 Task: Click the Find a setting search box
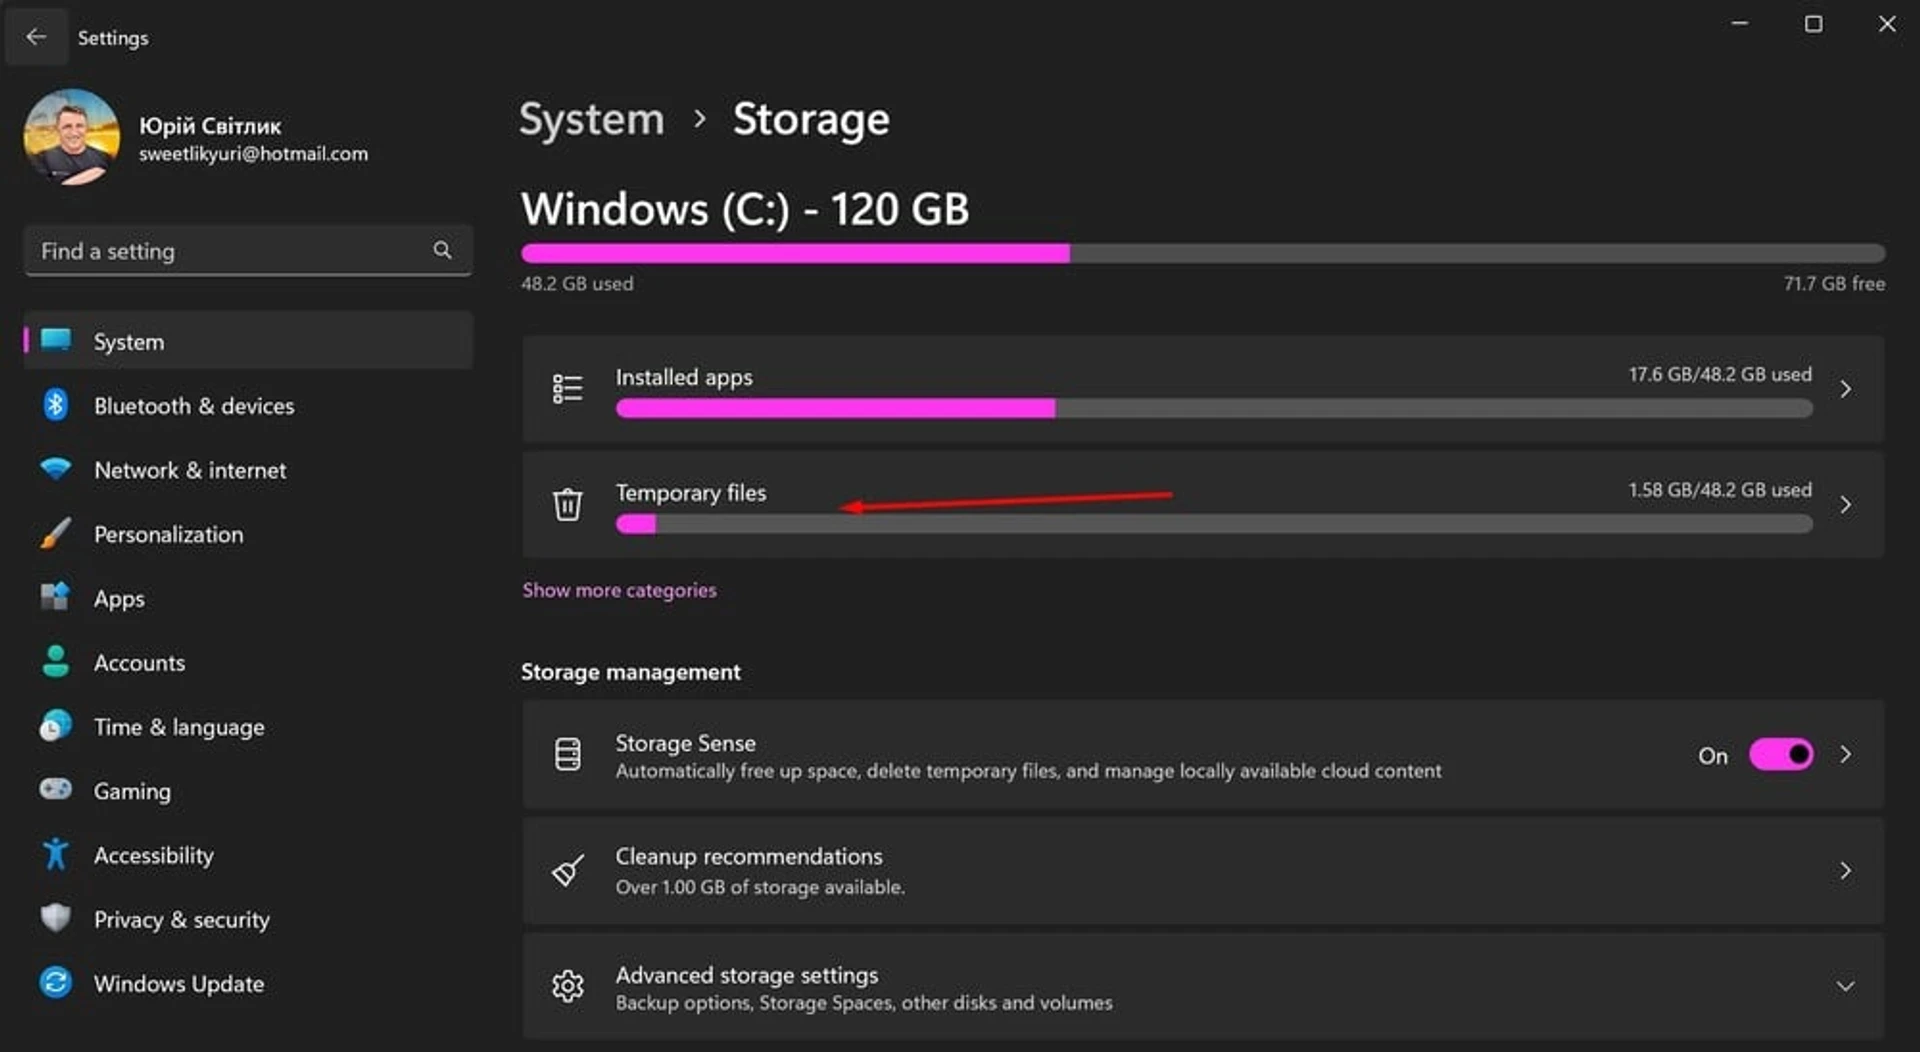247,251
